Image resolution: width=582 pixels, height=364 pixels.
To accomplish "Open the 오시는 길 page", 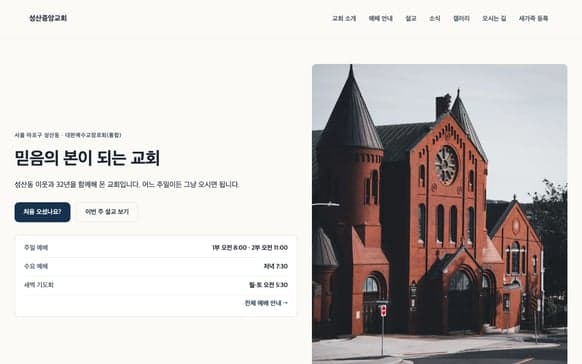I will (494, 19).
